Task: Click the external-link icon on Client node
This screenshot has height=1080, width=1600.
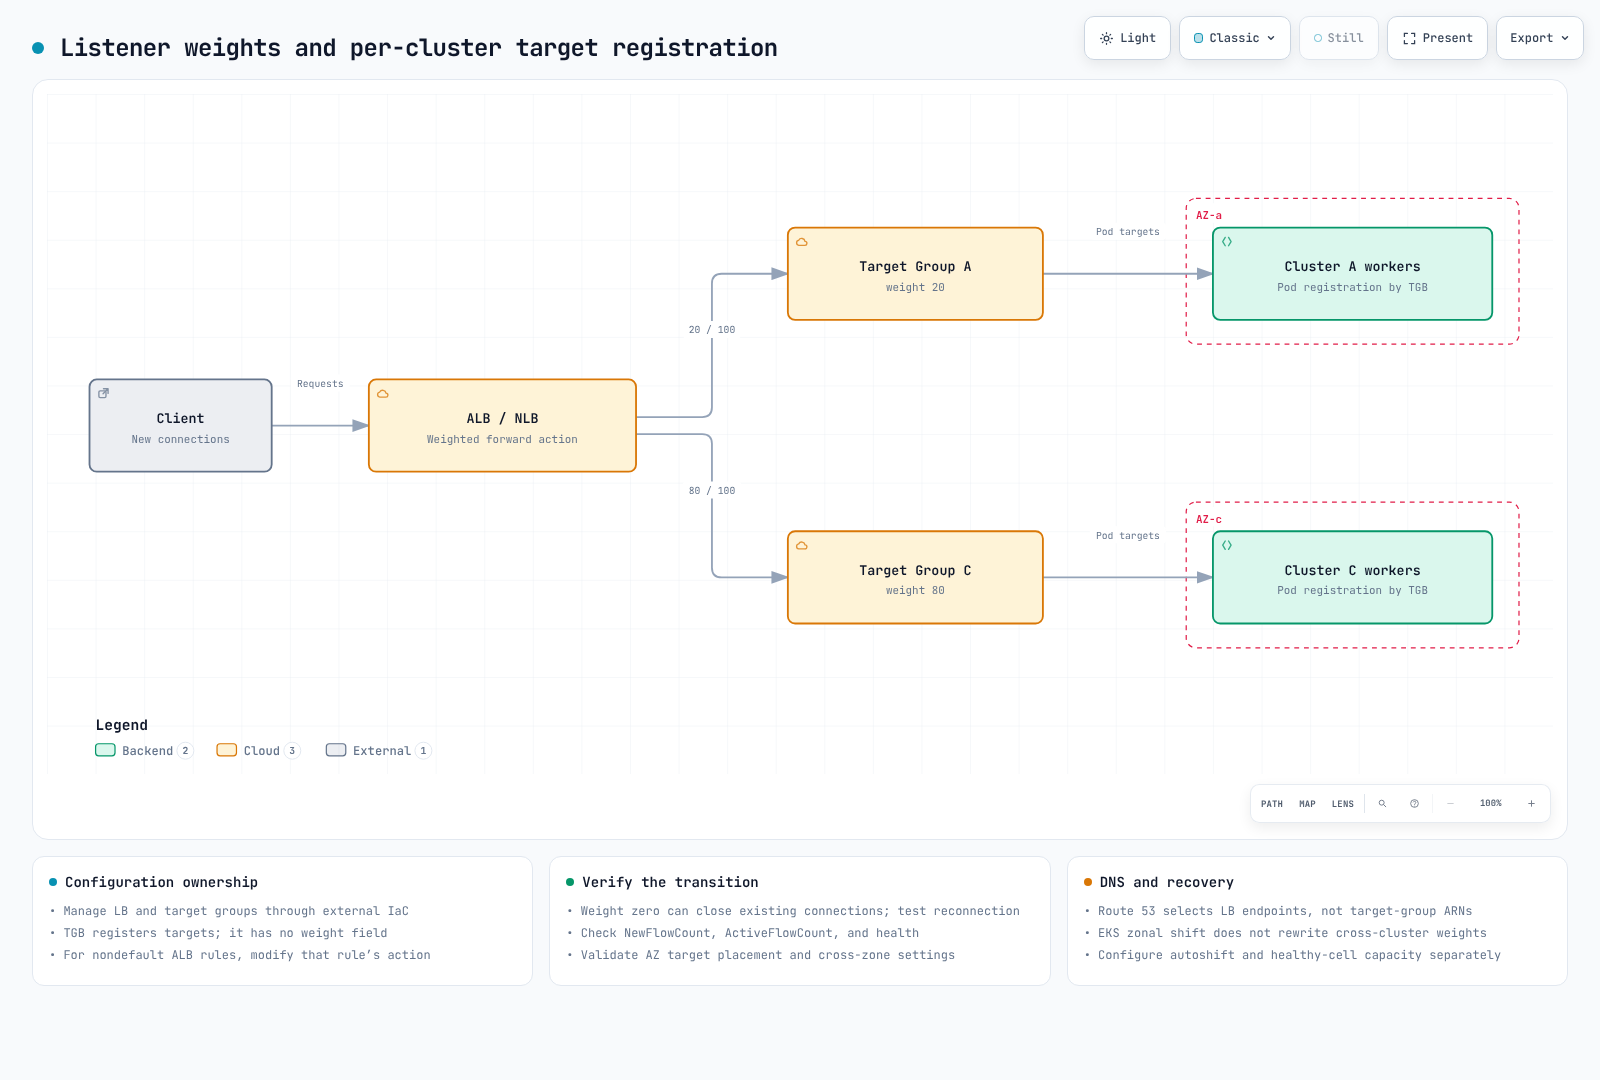Action: (103, 393)
